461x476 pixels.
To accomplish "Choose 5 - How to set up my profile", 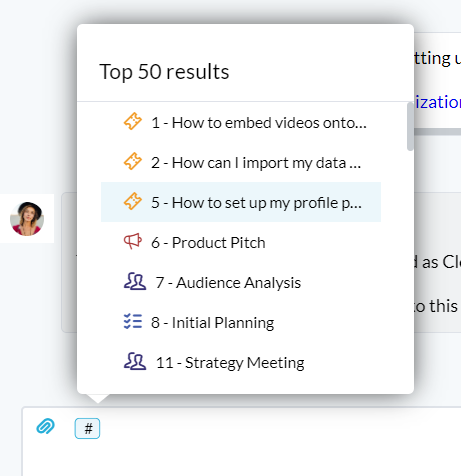I will coord(241,202).
